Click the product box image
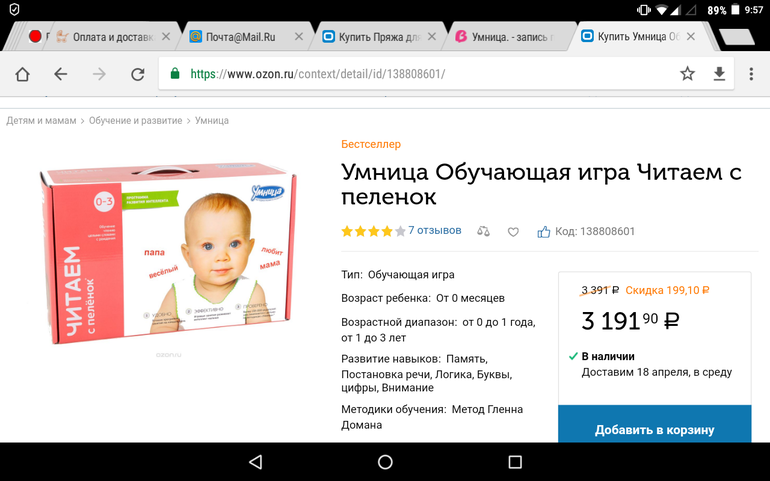Image resolution: width=770 pixels, height=481 pixels. [x=168, y=253]
